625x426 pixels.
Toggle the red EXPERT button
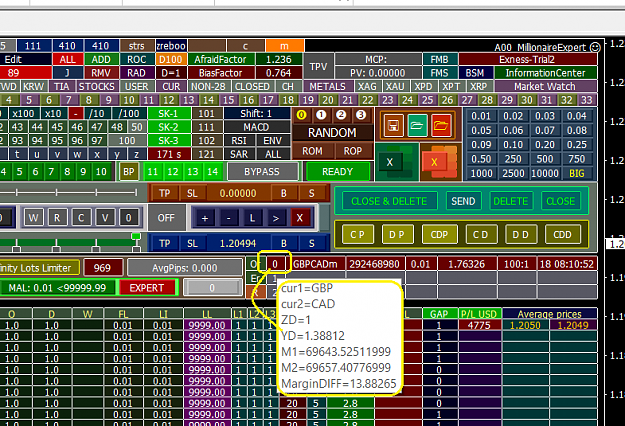click(147, 288)
